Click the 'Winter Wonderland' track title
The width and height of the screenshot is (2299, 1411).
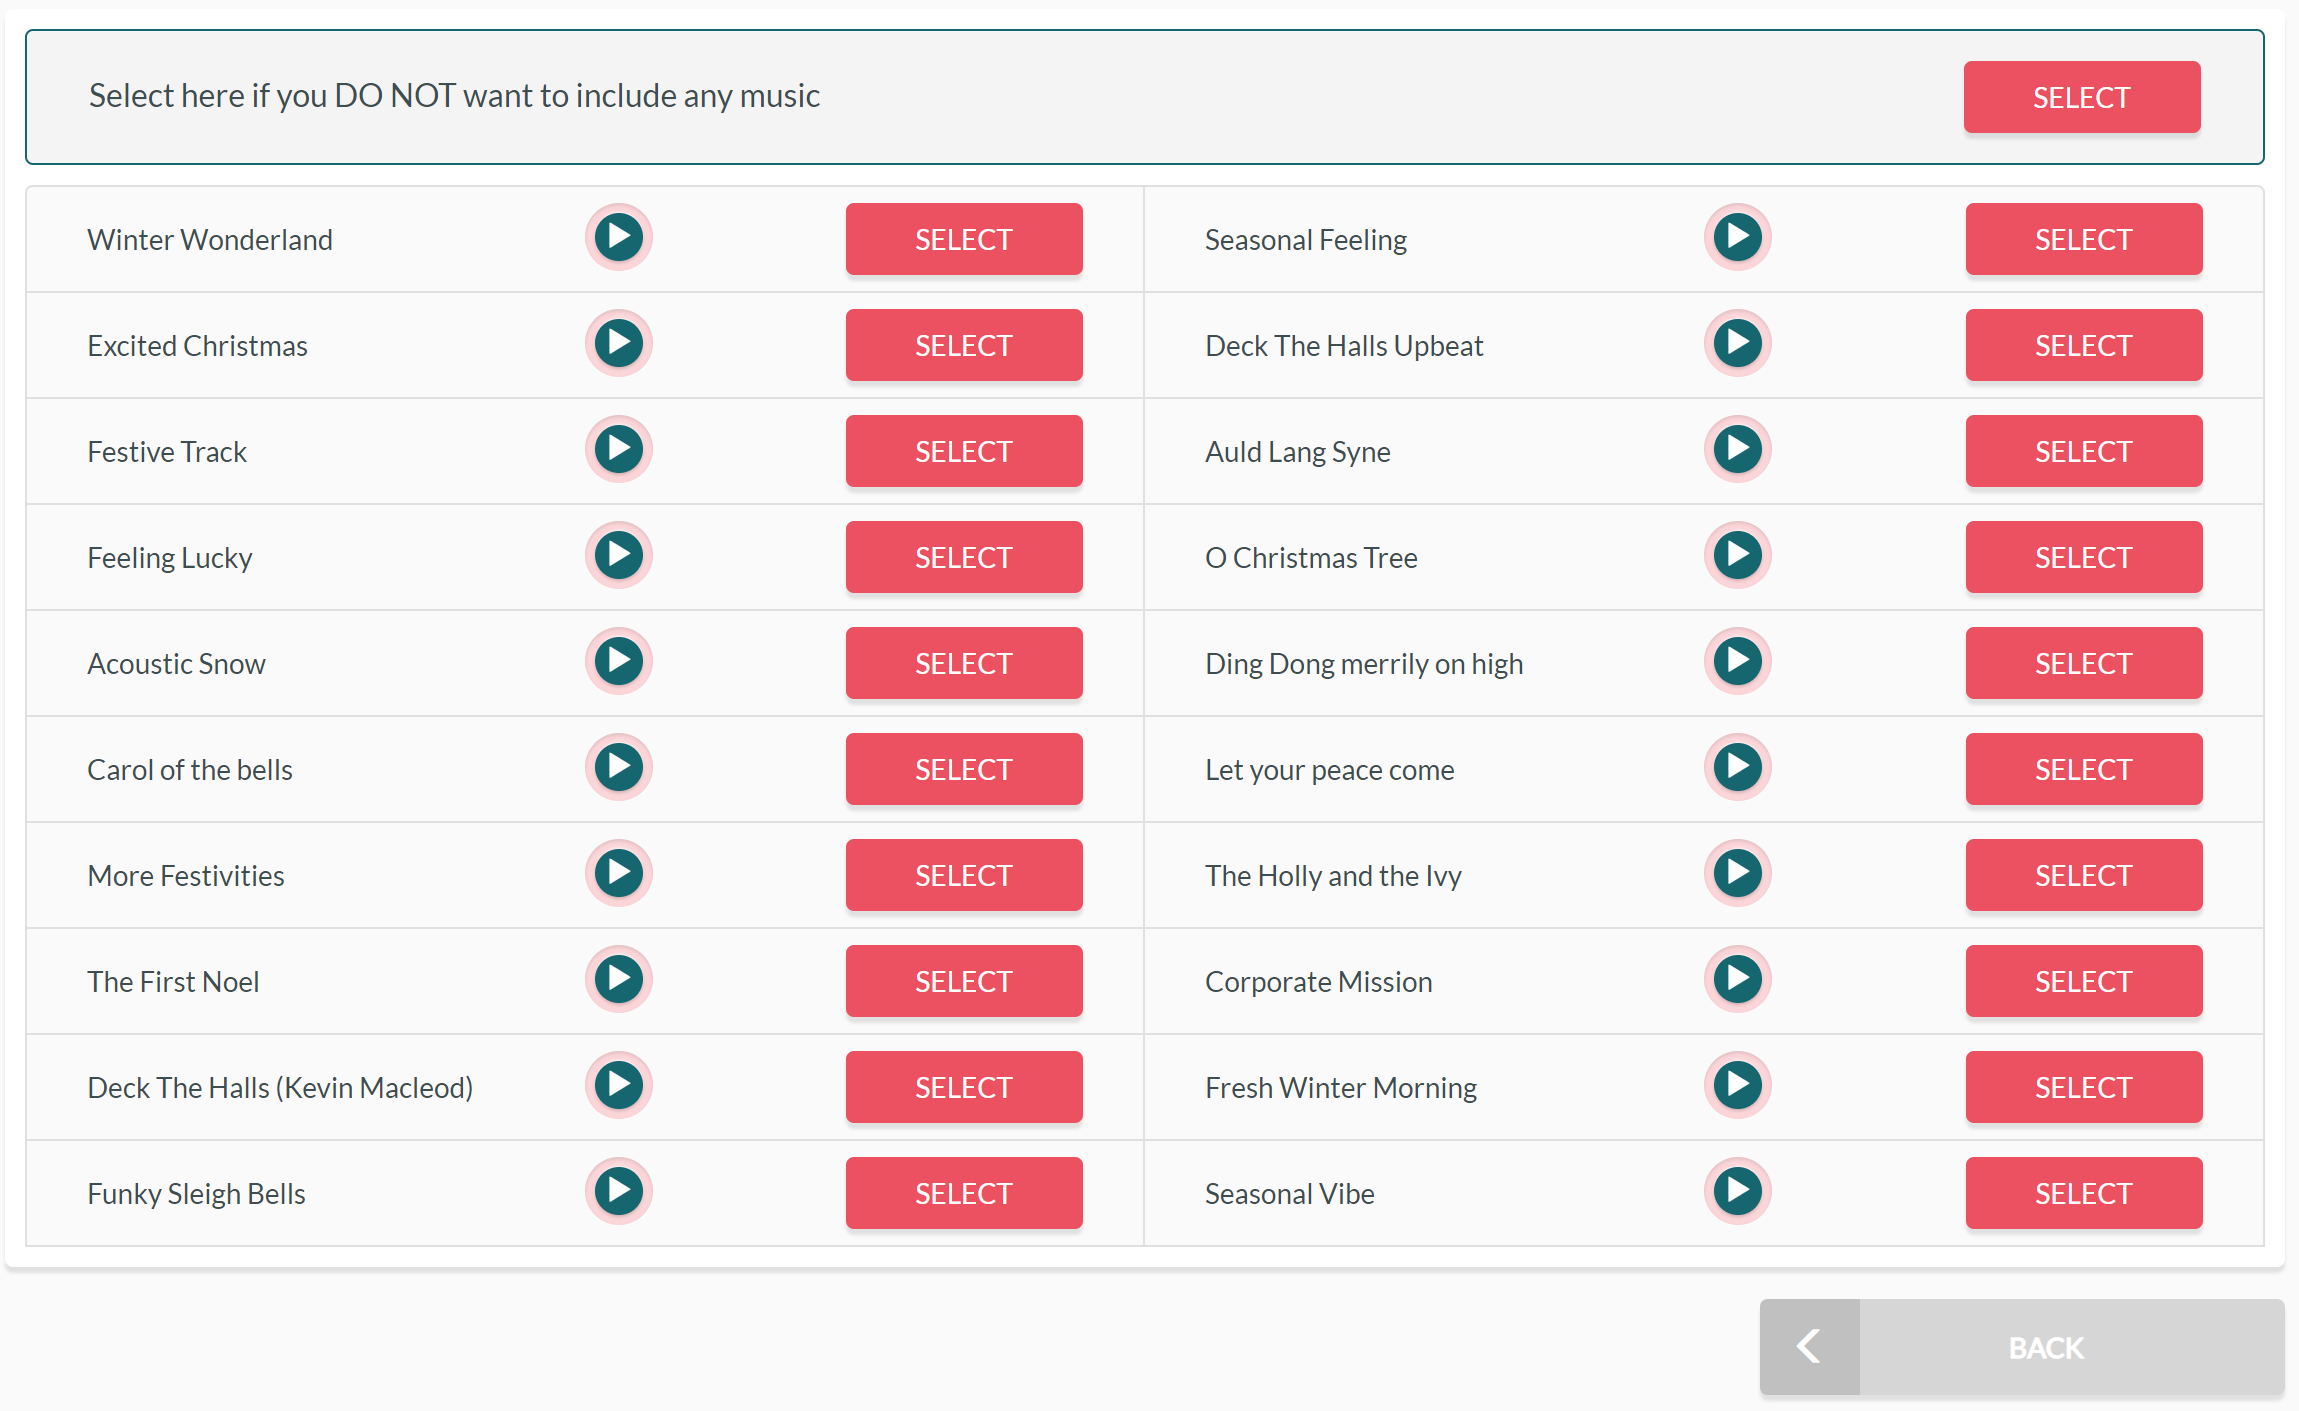[x=210, y=240]
